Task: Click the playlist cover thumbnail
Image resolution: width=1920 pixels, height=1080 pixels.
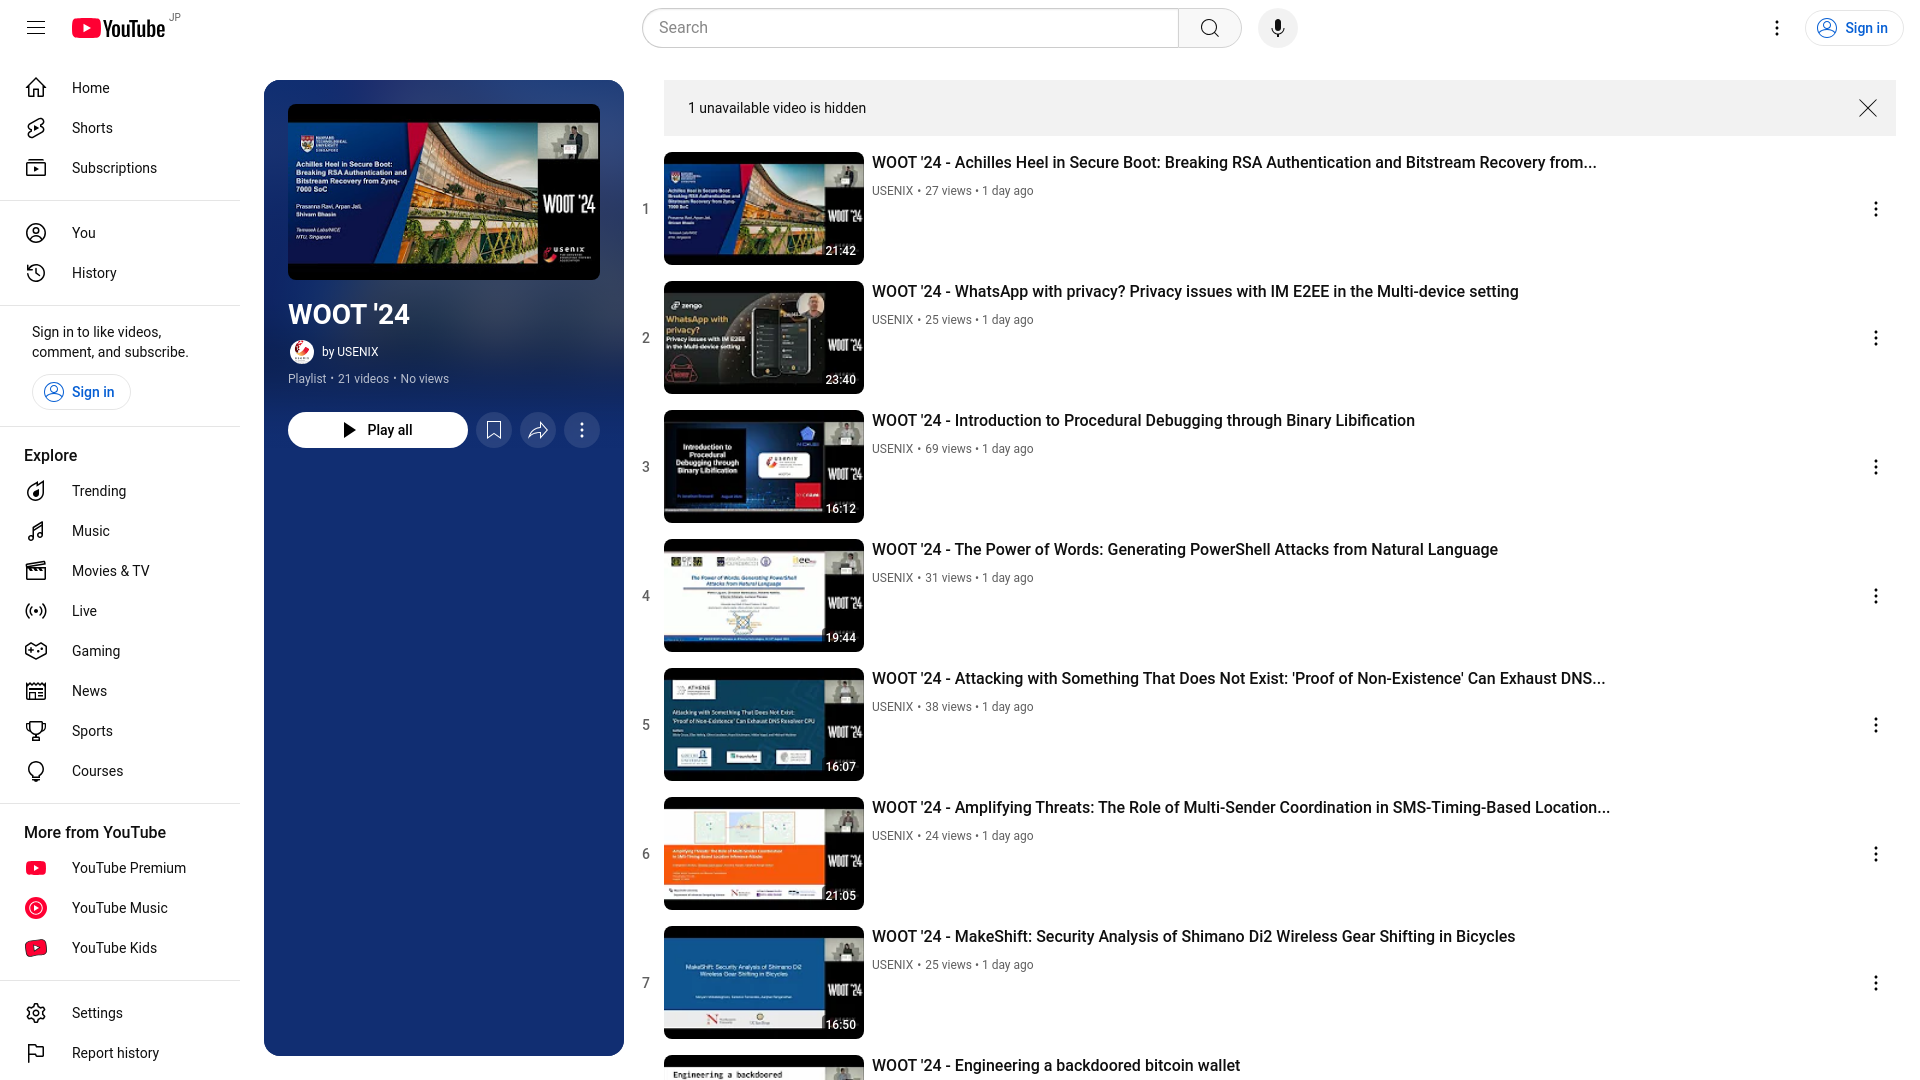Action: (444, 192)
